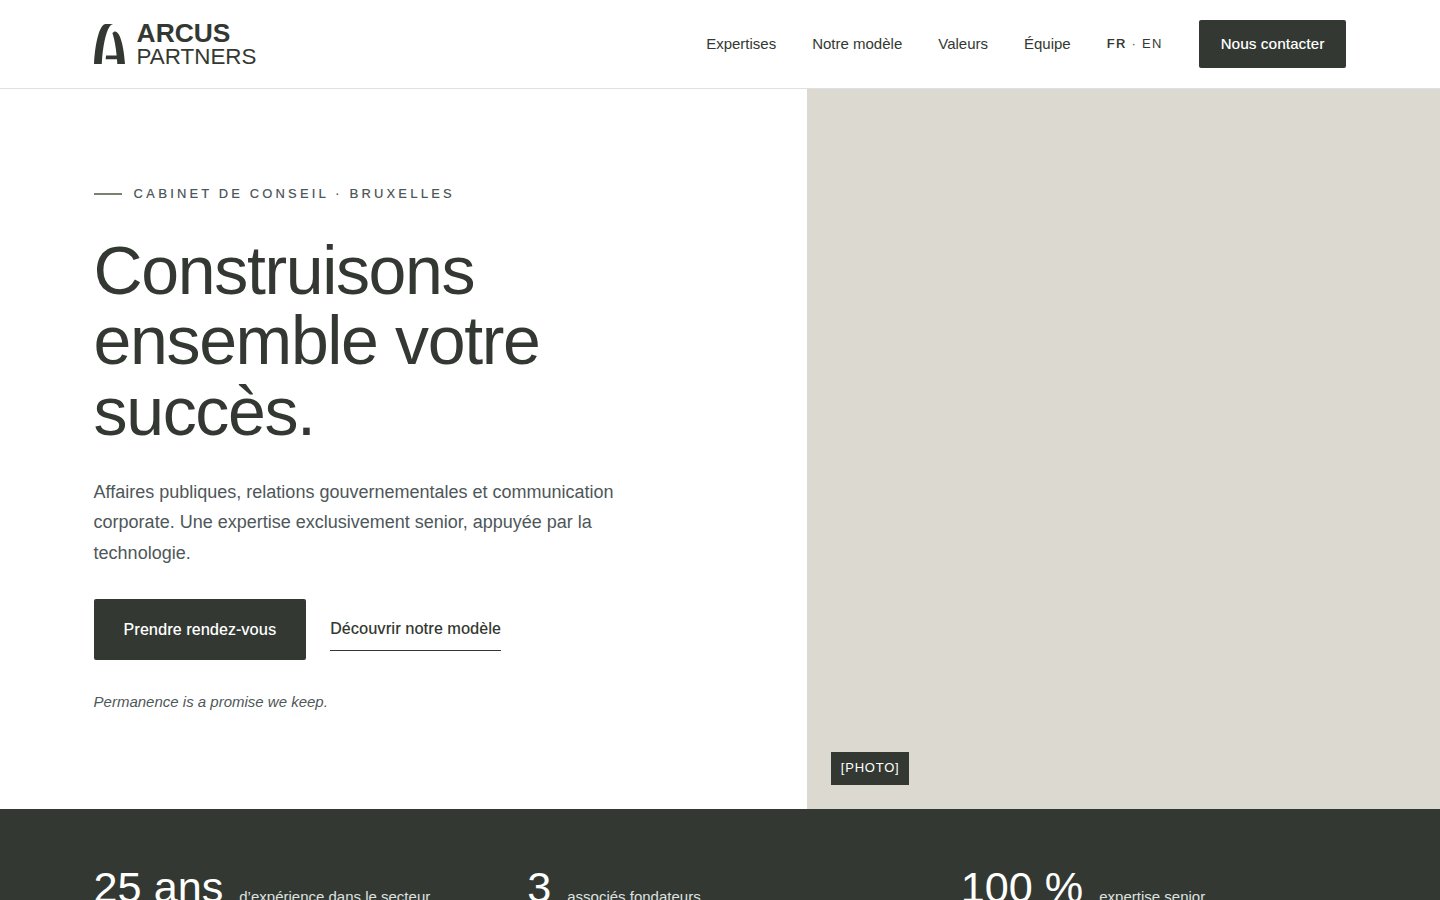Click the Affaires publiques description paragraph
This screenshot has height=900, width=1440.
tap(354, 522)
